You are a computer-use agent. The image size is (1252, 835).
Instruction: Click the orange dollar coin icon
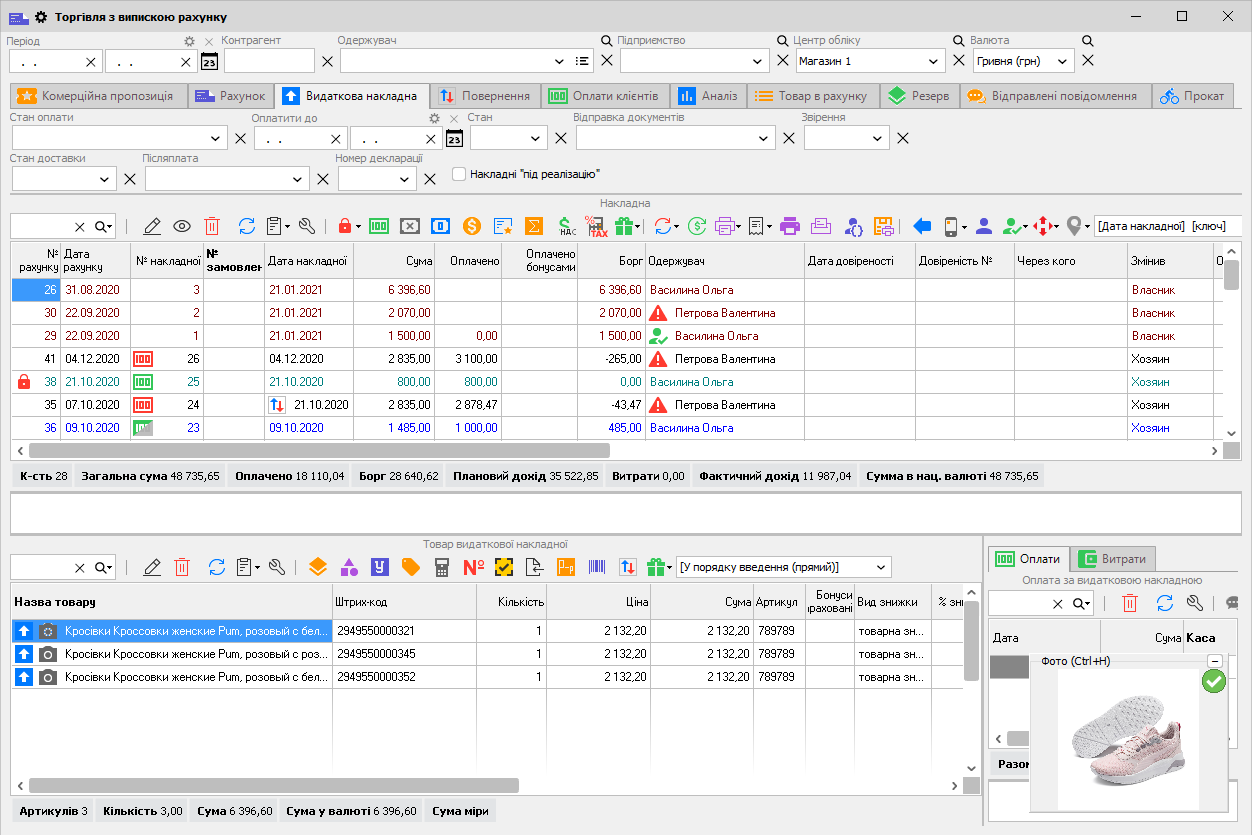pos(471,226)
